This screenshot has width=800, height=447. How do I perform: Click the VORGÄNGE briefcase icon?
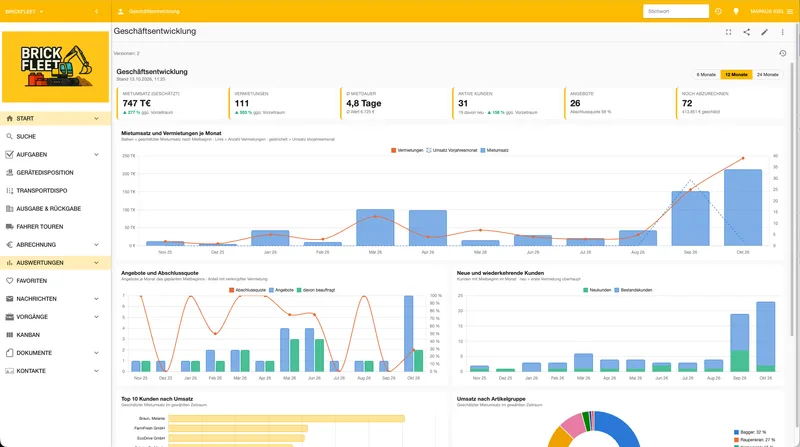pyautogui.click(x=9, y=317)
